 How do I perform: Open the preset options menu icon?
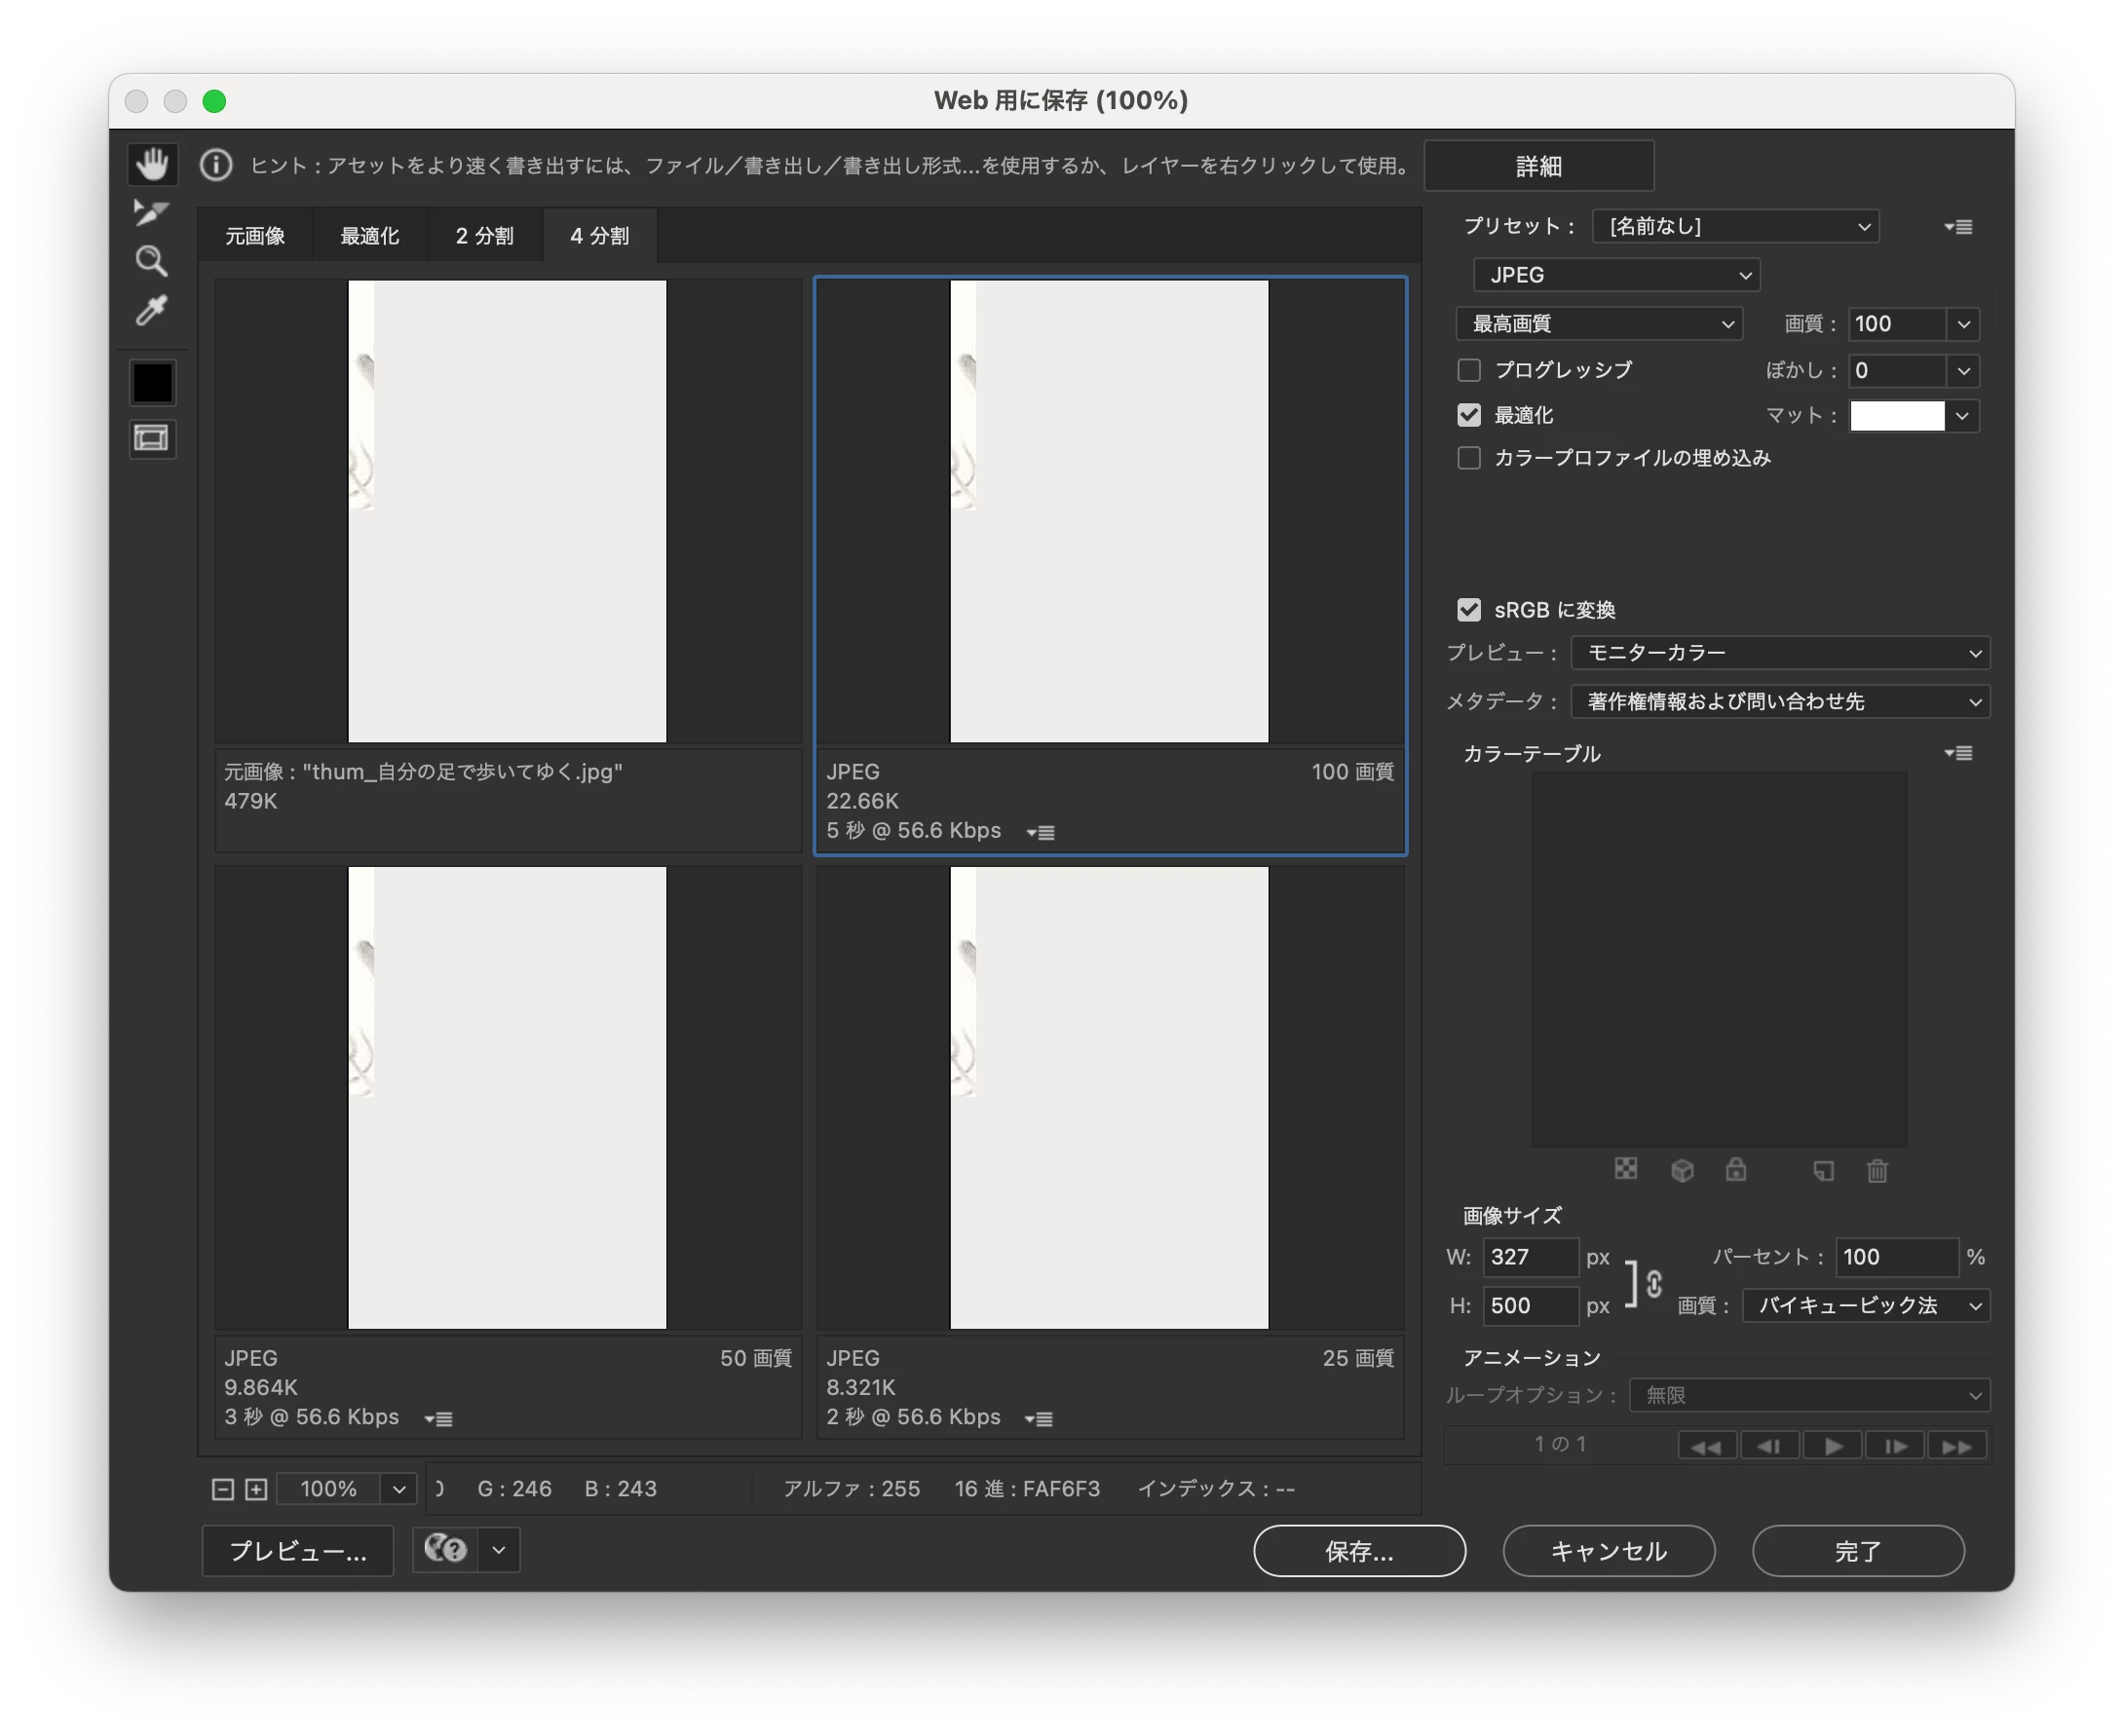[x=1958, y=227]
